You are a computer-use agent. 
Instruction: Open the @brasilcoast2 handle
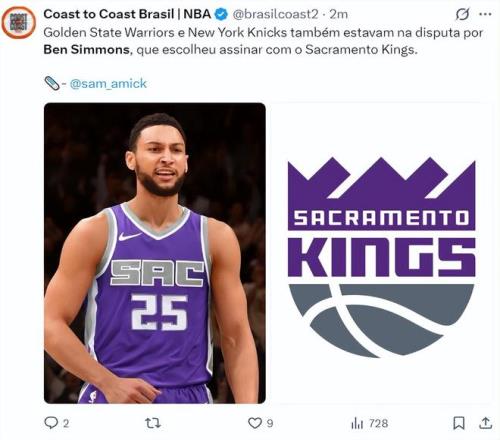tap(275, 14)
